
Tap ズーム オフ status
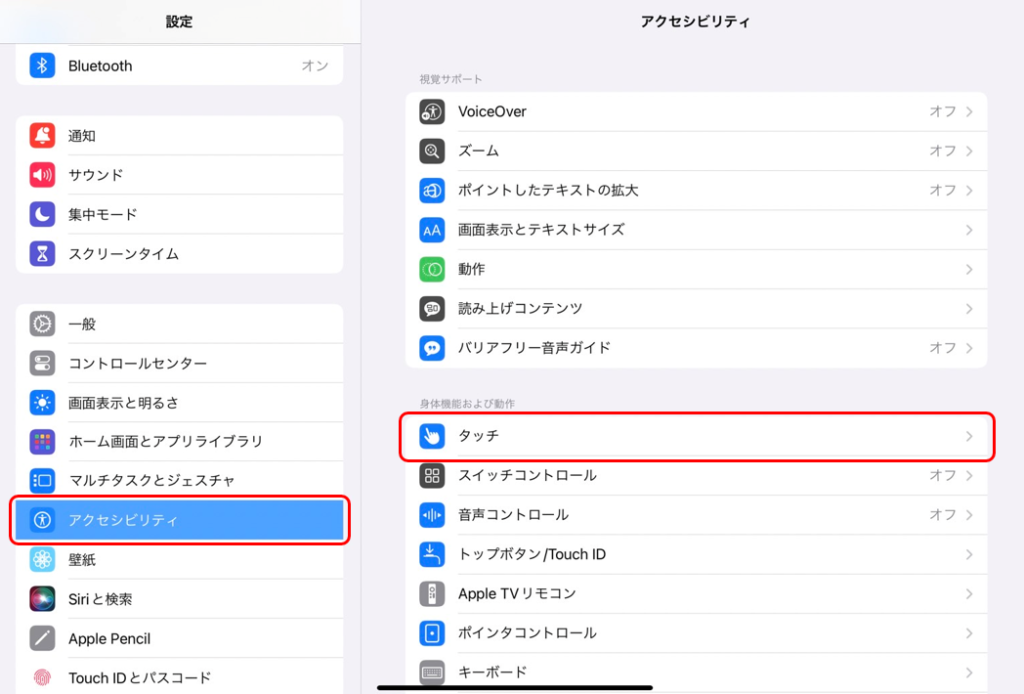coord(943,151)
